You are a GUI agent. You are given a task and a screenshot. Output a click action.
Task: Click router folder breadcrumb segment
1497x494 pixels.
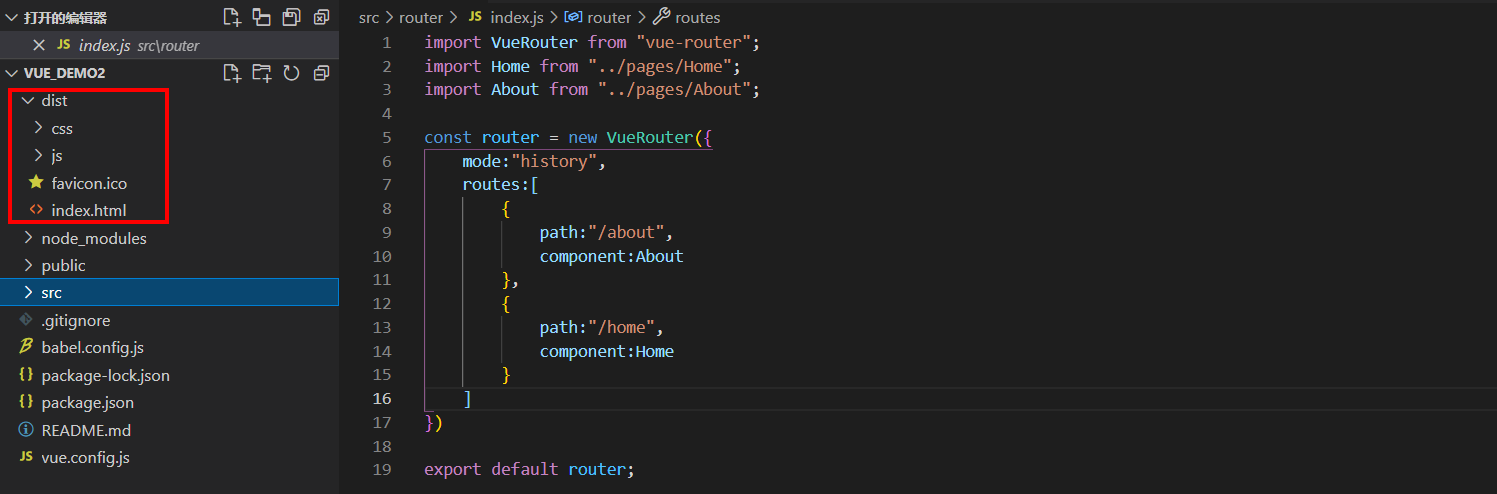pyautogui.click(x=421, y=18)
